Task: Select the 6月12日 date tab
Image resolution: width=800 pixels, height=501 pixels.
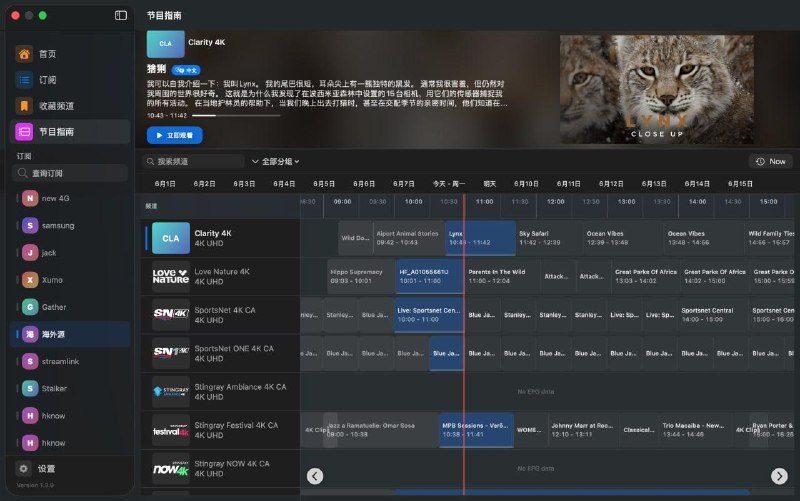Action: pyautogui.click(x=611, y=184)
